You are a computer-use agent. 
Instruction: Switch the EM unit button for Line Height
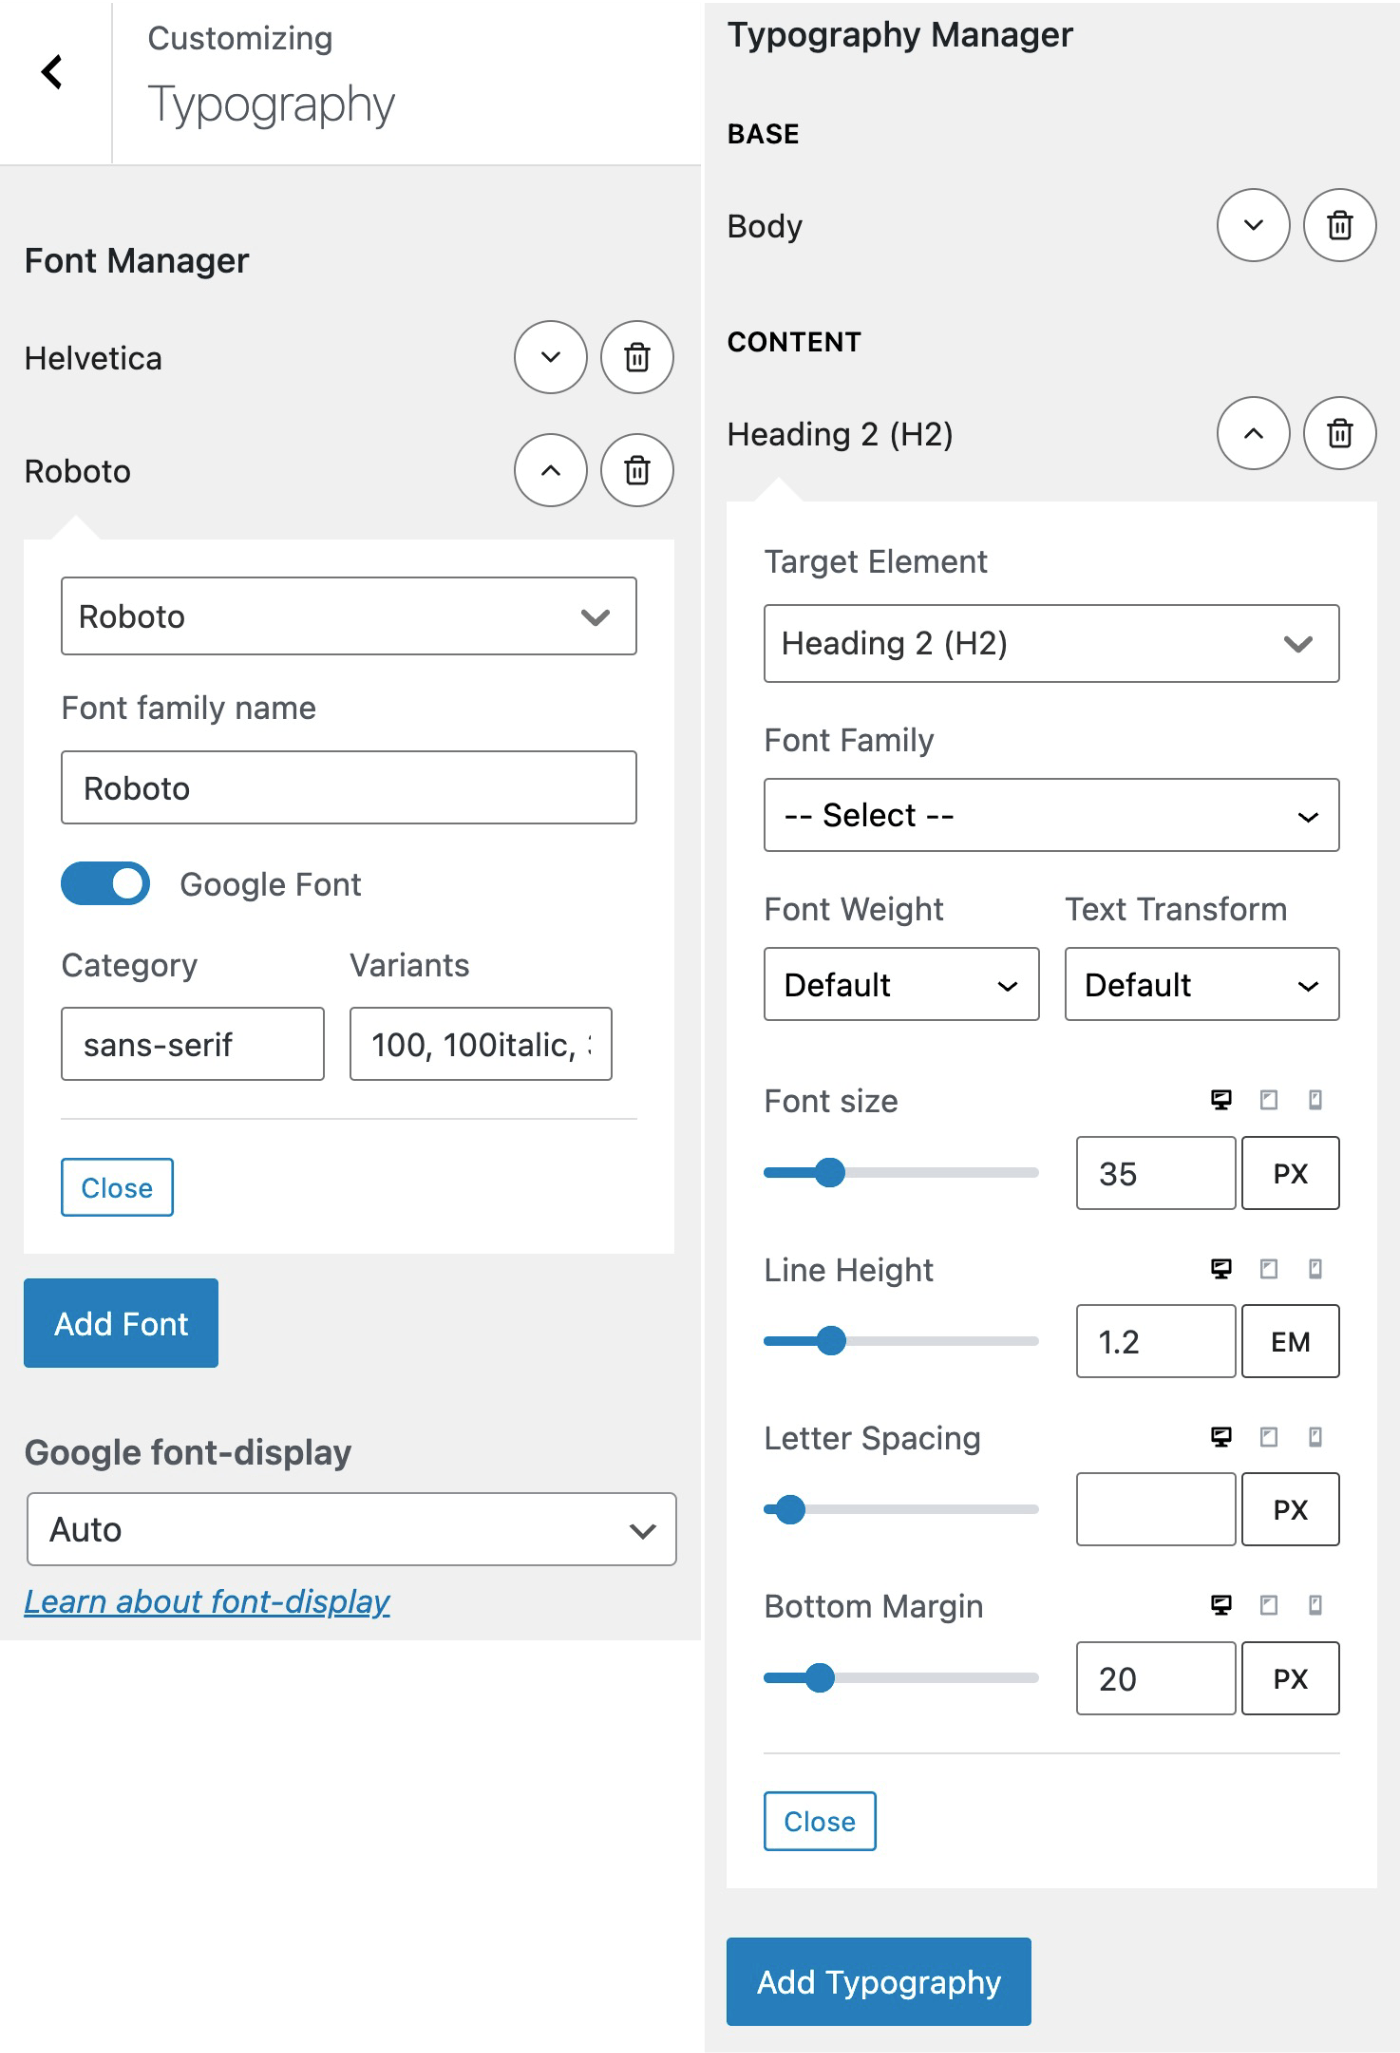(1290, 1341)
